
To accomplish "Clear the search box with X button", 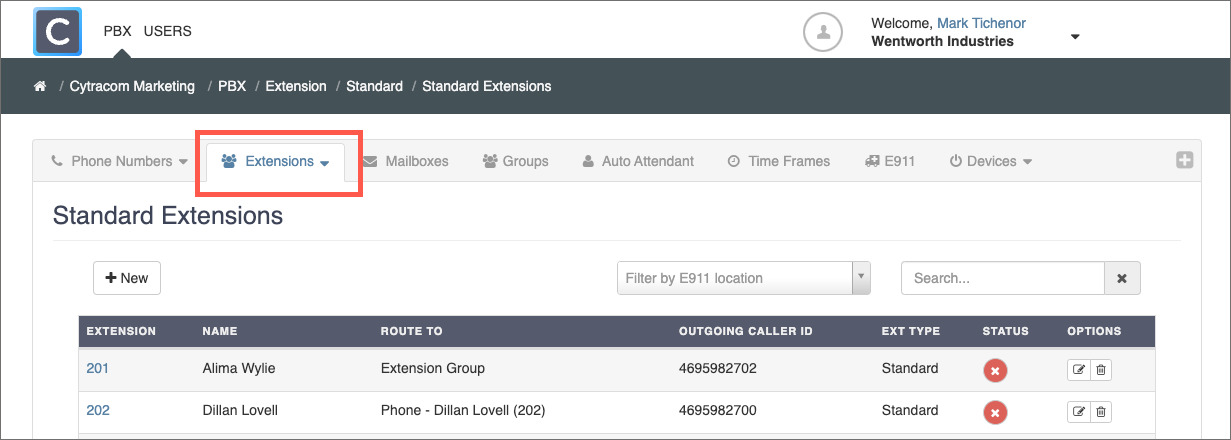I will click(1122, 278).
